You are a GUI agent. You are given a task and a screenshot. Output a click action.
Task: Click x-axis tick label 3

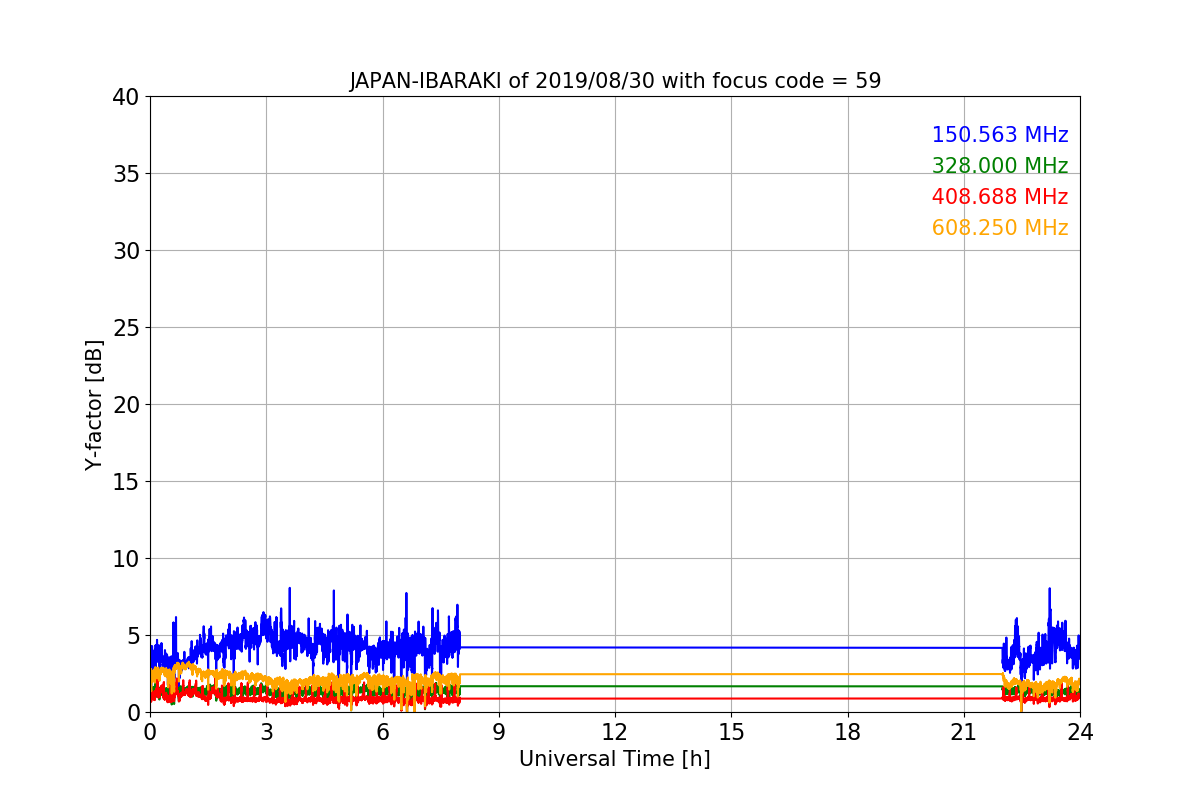[266, 732]
